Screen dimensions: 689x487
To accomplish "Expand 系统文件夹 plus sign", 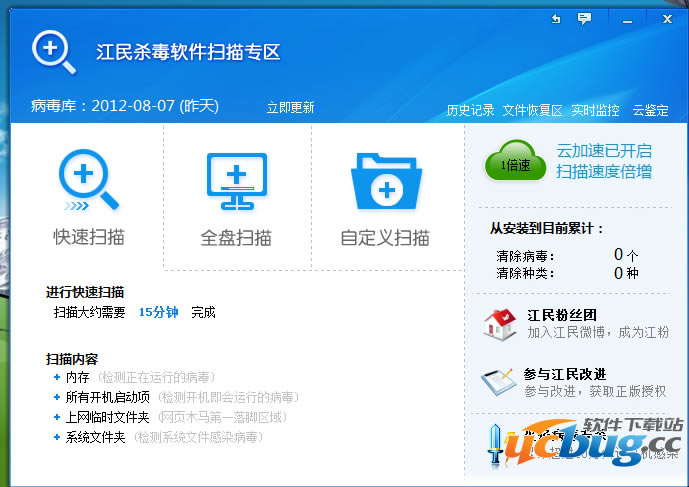I will [x=57, y=437].
